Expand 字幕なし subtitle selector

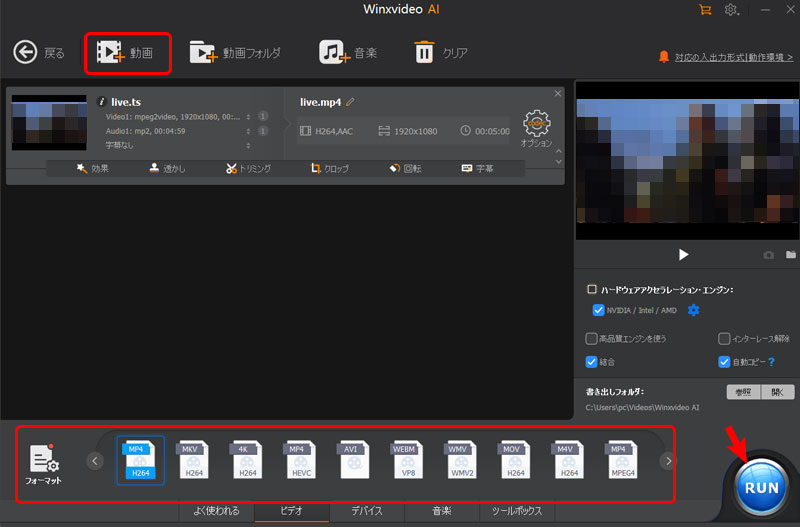[248, 145]
